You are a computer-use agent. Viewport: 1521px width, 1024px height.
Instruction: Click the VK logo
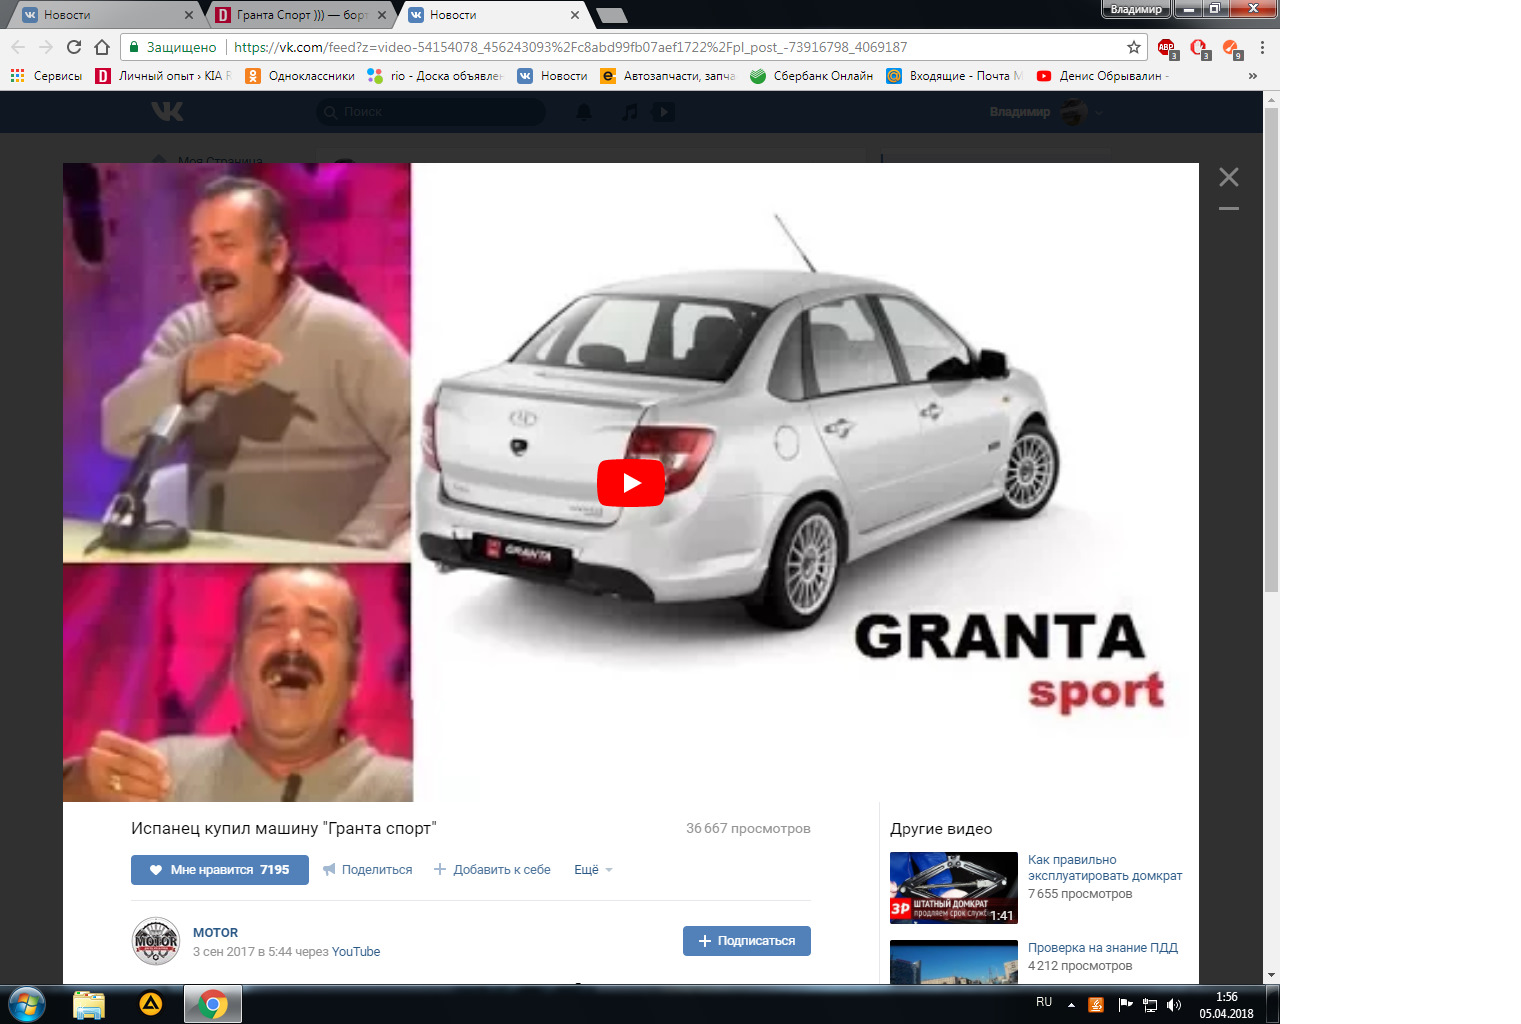pos(167,112)
